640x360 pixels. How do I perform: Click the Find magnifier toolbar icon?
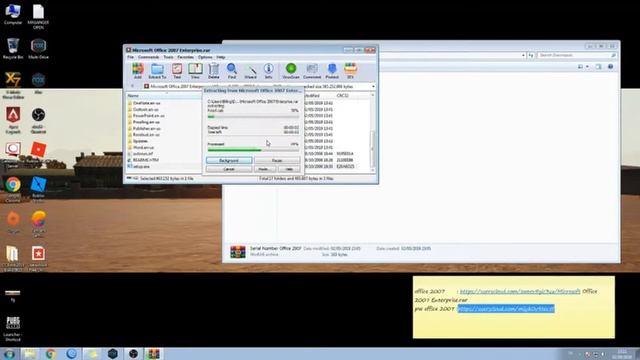(x=232, y=71)
